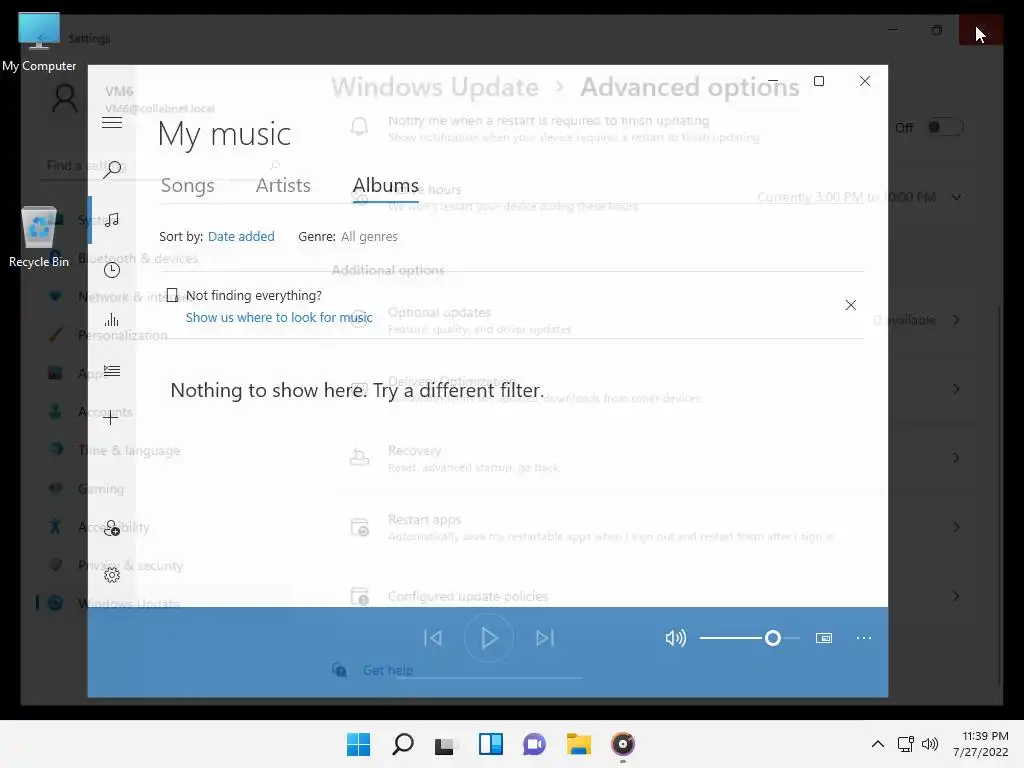The width and height of the screenshot is (1024, 768).
Task: Open Chat icon on taskbar
Action: pyautogui.click(x=534, y=744)
